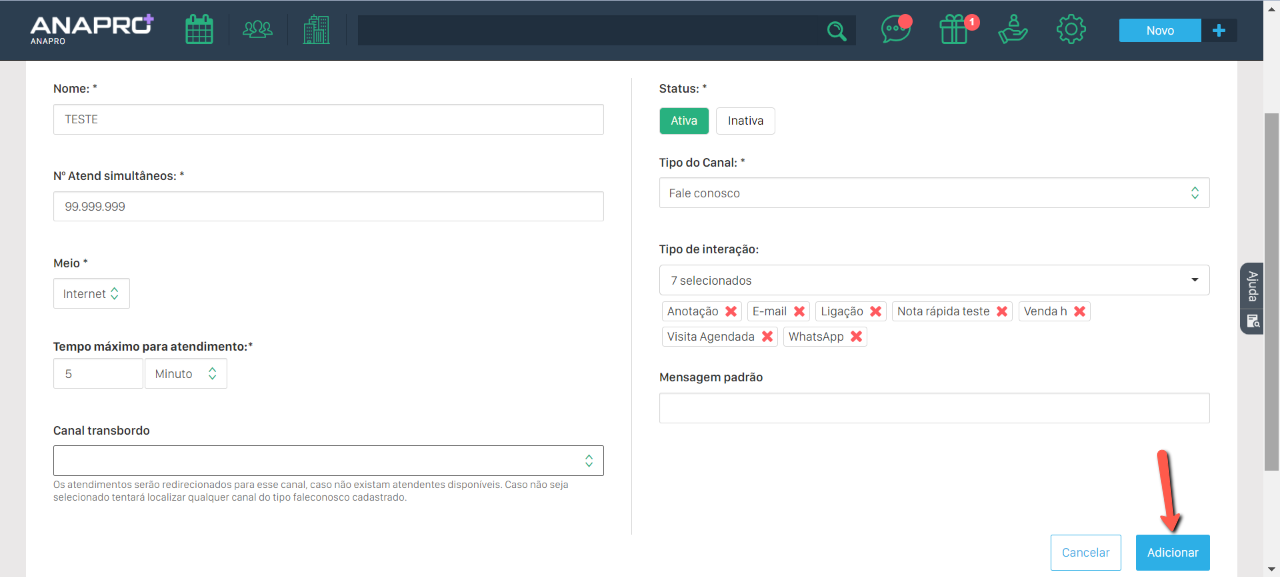1280x577 pixels.
Task: Set status to Inativa
Action: point(745,121)
